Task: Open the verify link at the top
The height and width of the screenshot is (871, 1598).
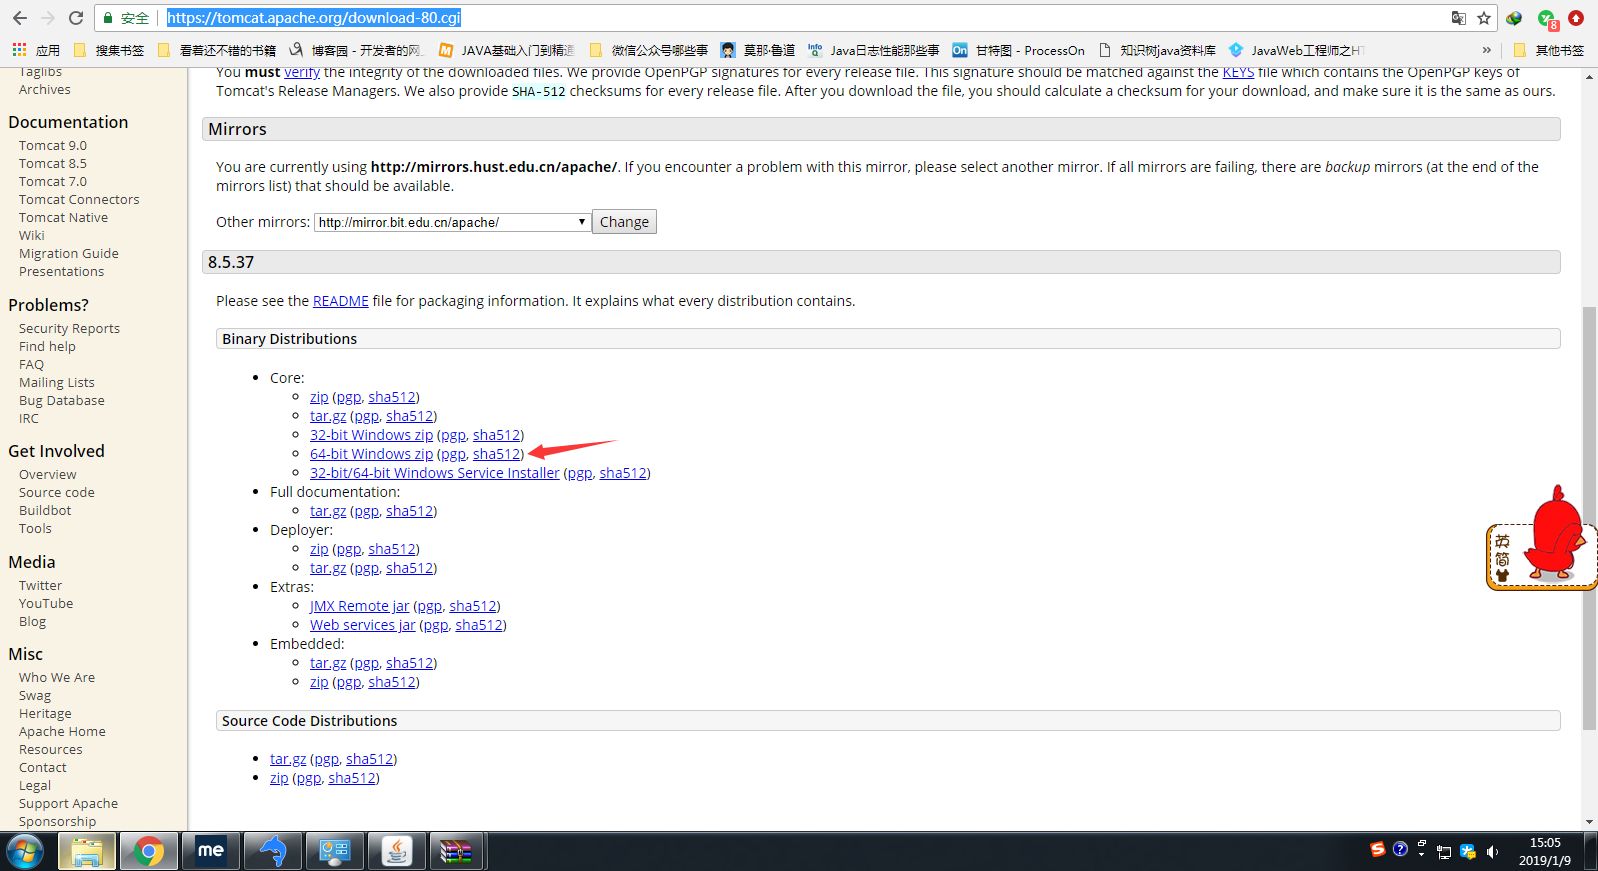Action: [x=302, y=72]
